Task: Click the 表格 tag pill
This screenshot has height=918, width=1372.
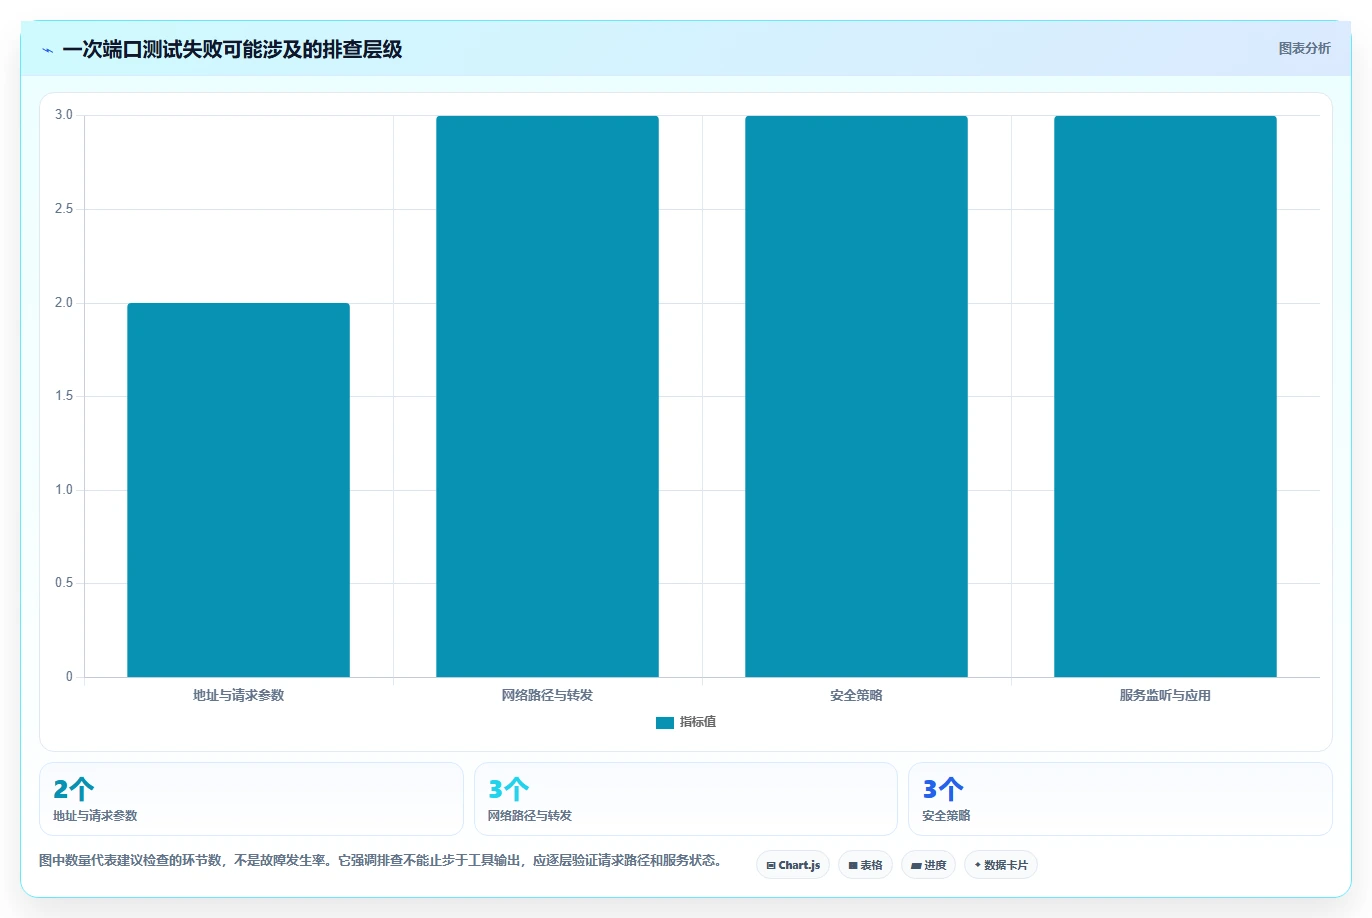Action: [x=865, y=865]
